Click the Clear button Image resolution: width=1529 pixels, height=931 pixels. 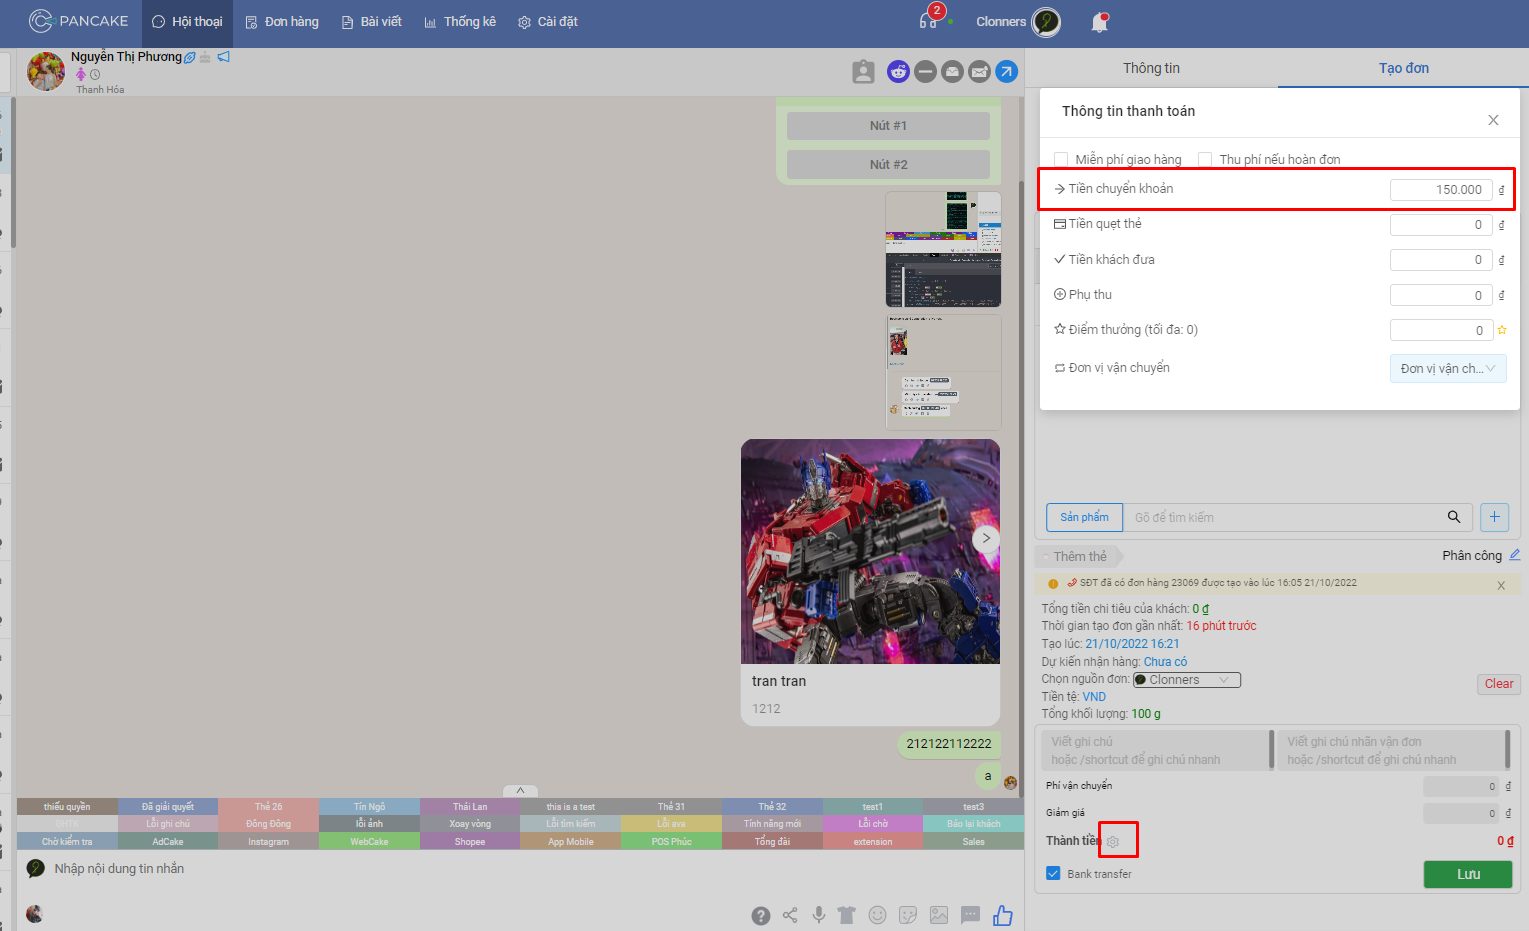click(1498, 684)
